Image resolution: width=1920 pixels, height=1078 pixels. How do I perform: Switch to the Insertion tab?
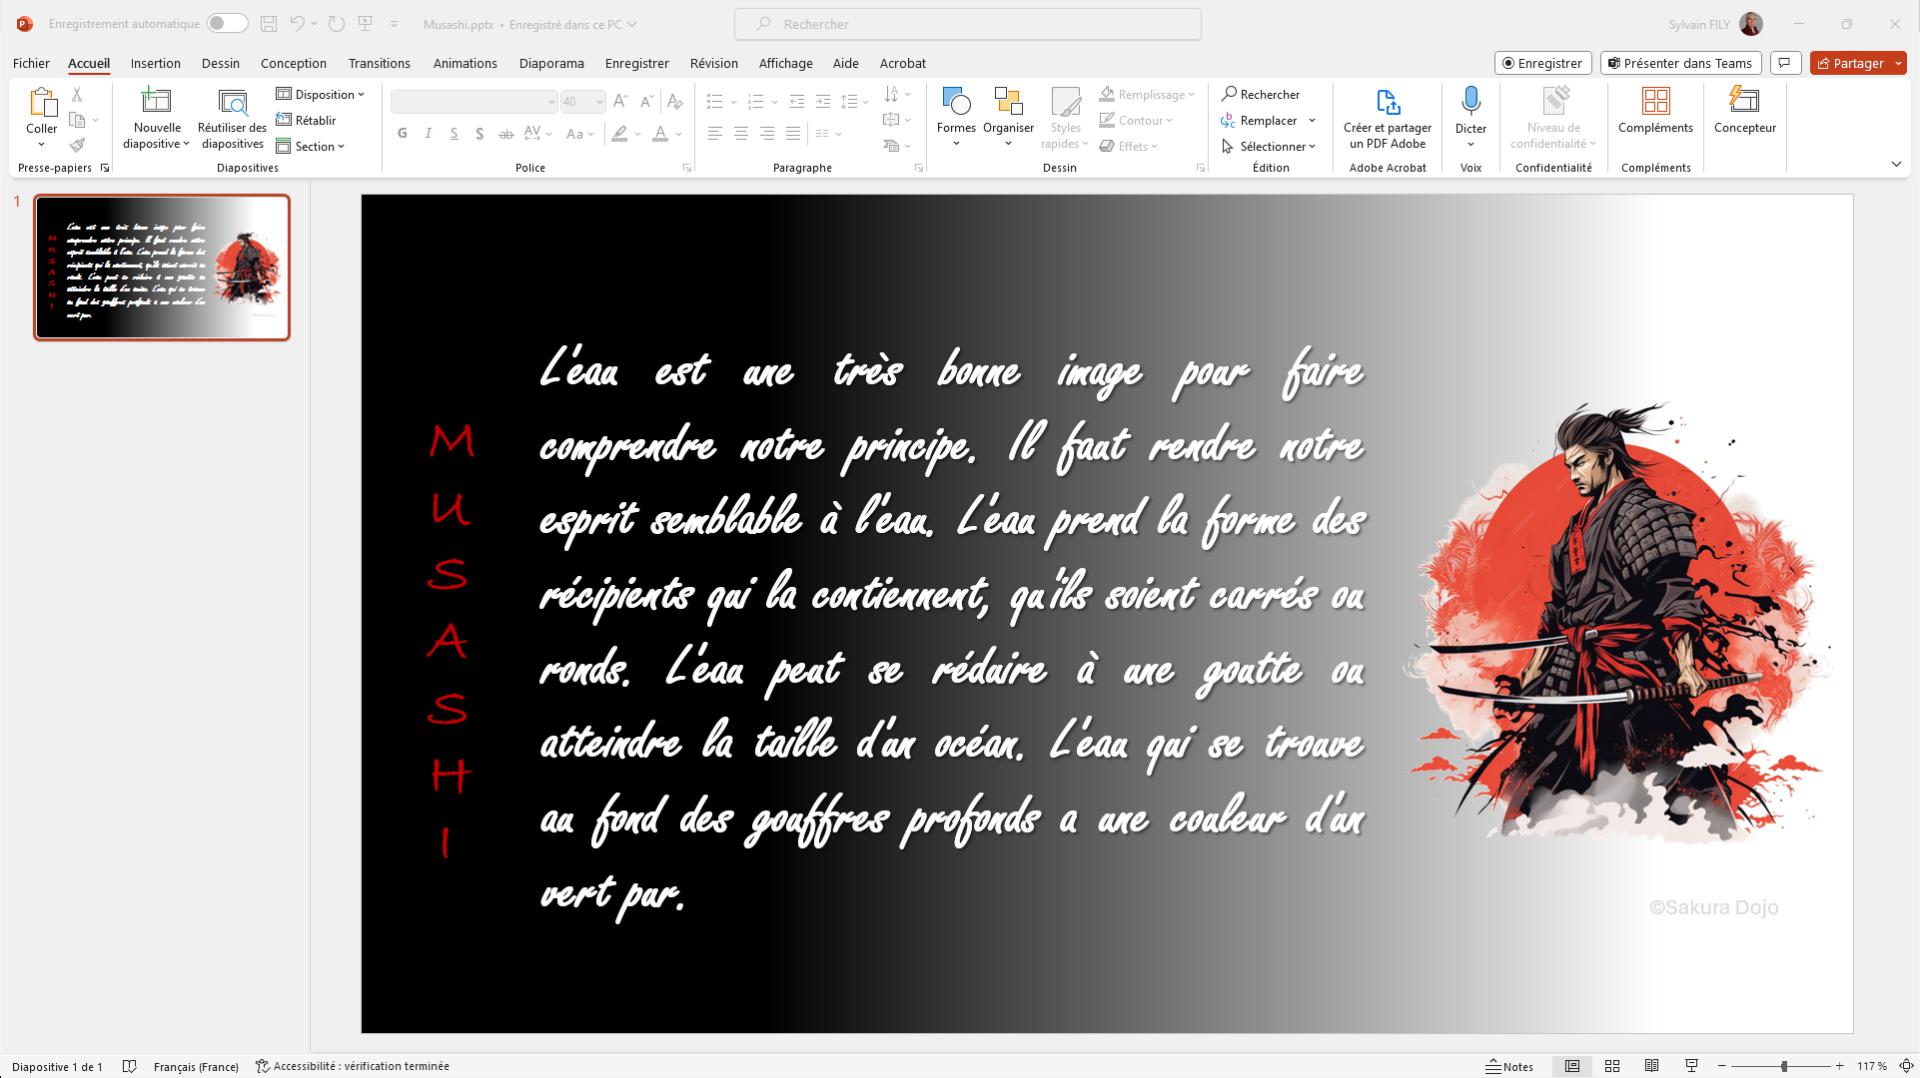click(x=155, y=63)
